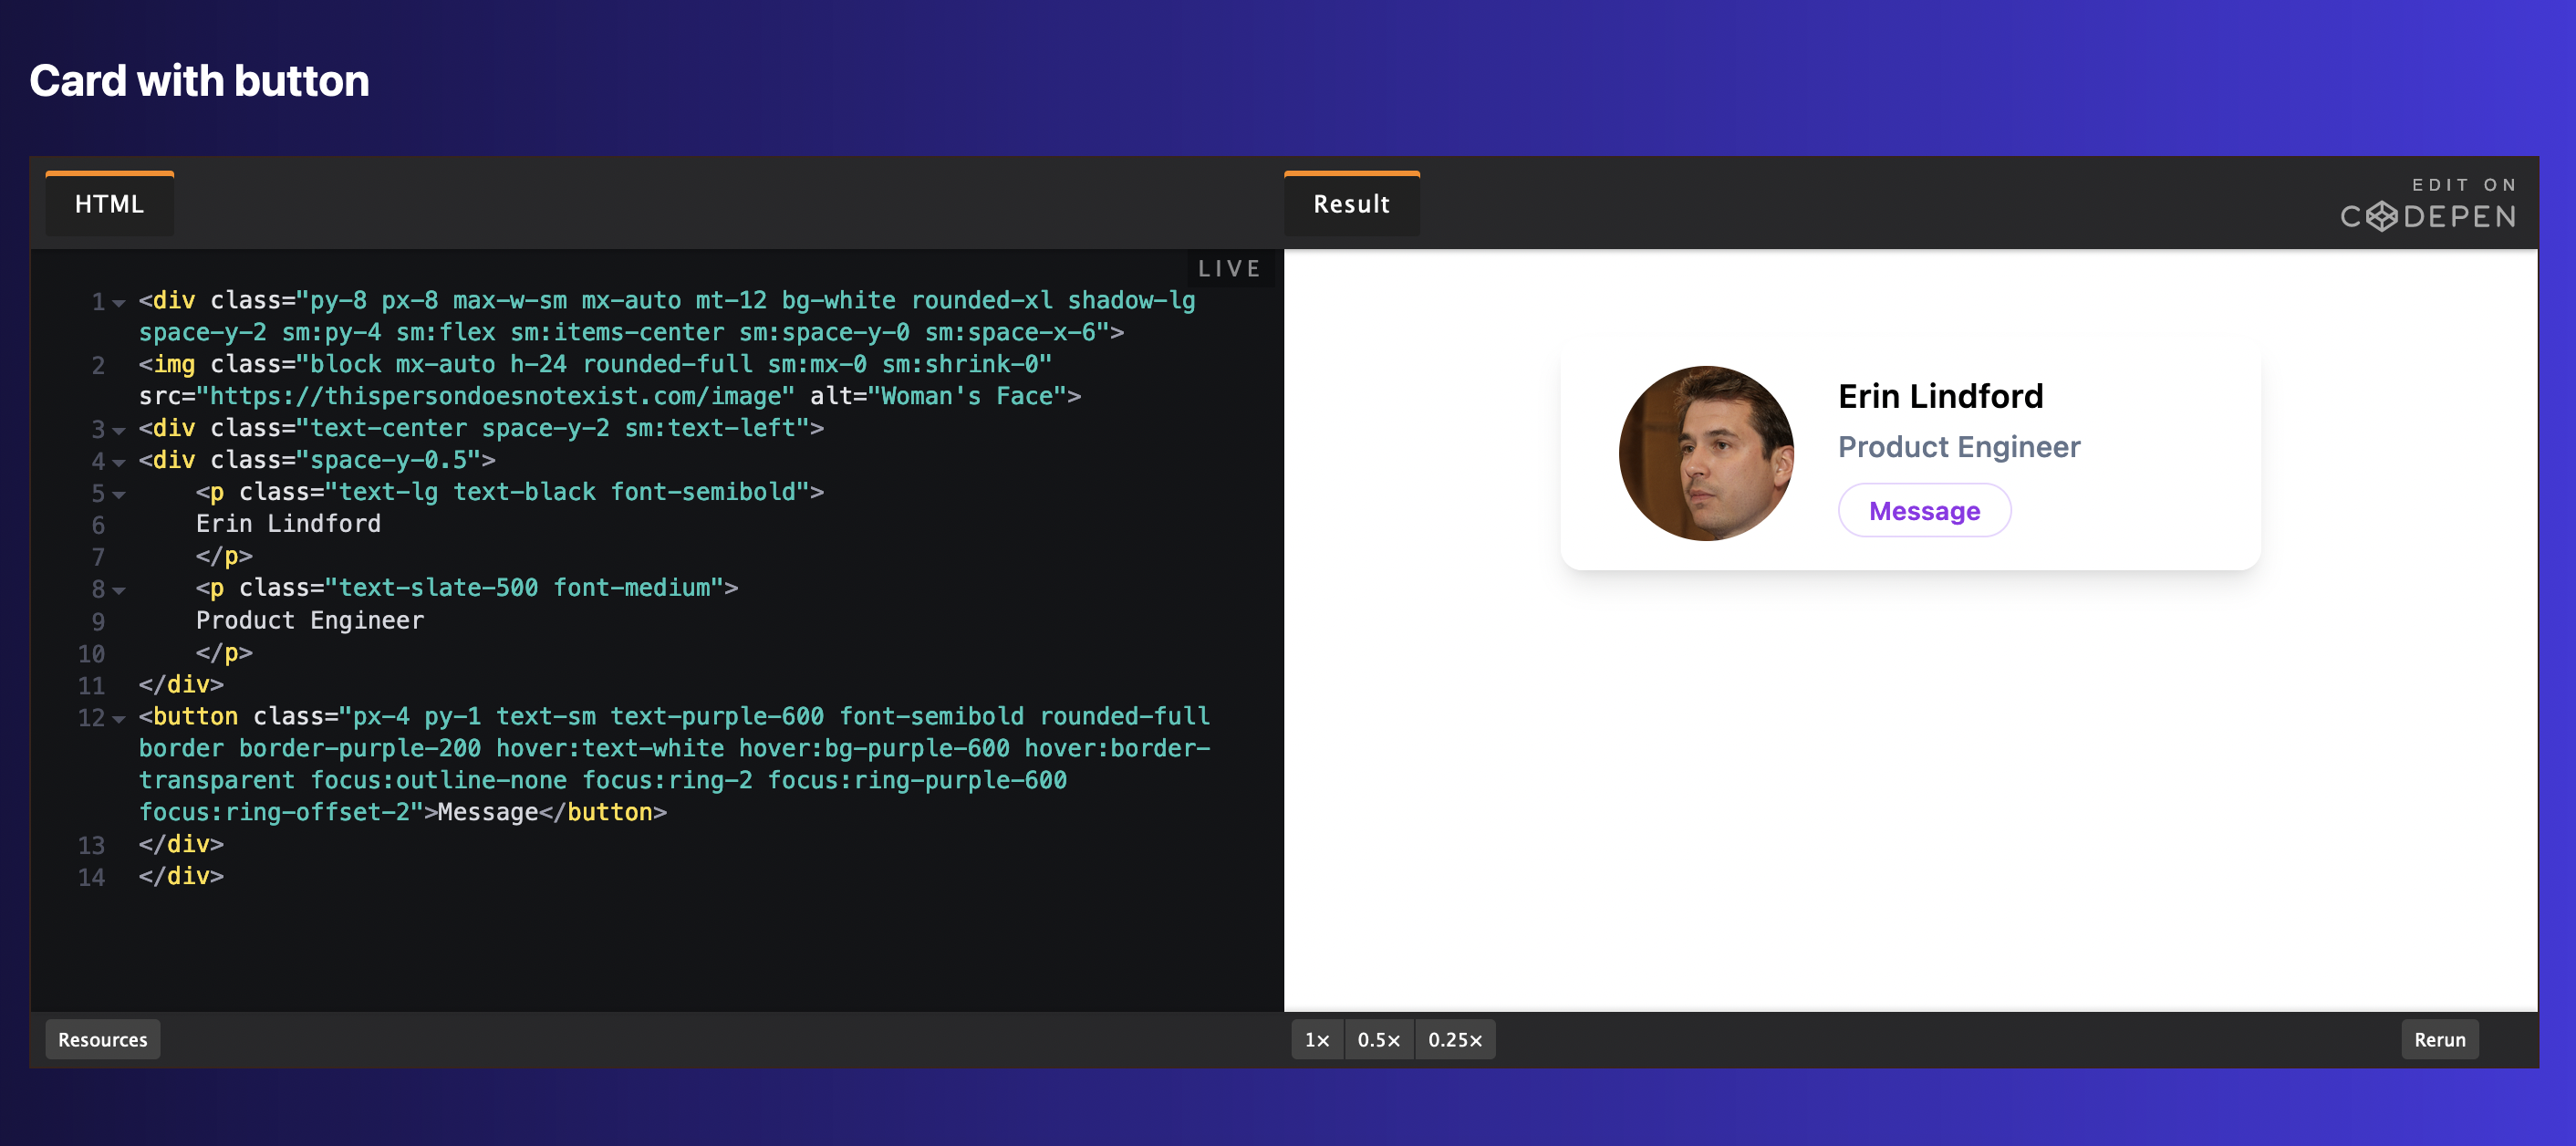Select the Result tab
The width and height of the screenshot is (2576, 1146).
(1350, 204)
